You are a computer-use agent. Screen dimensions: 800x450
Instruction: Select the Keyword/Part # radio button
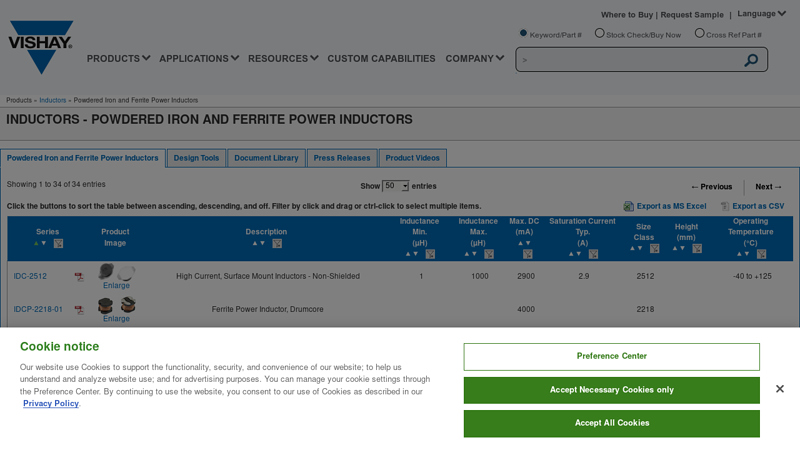(523, 33)
